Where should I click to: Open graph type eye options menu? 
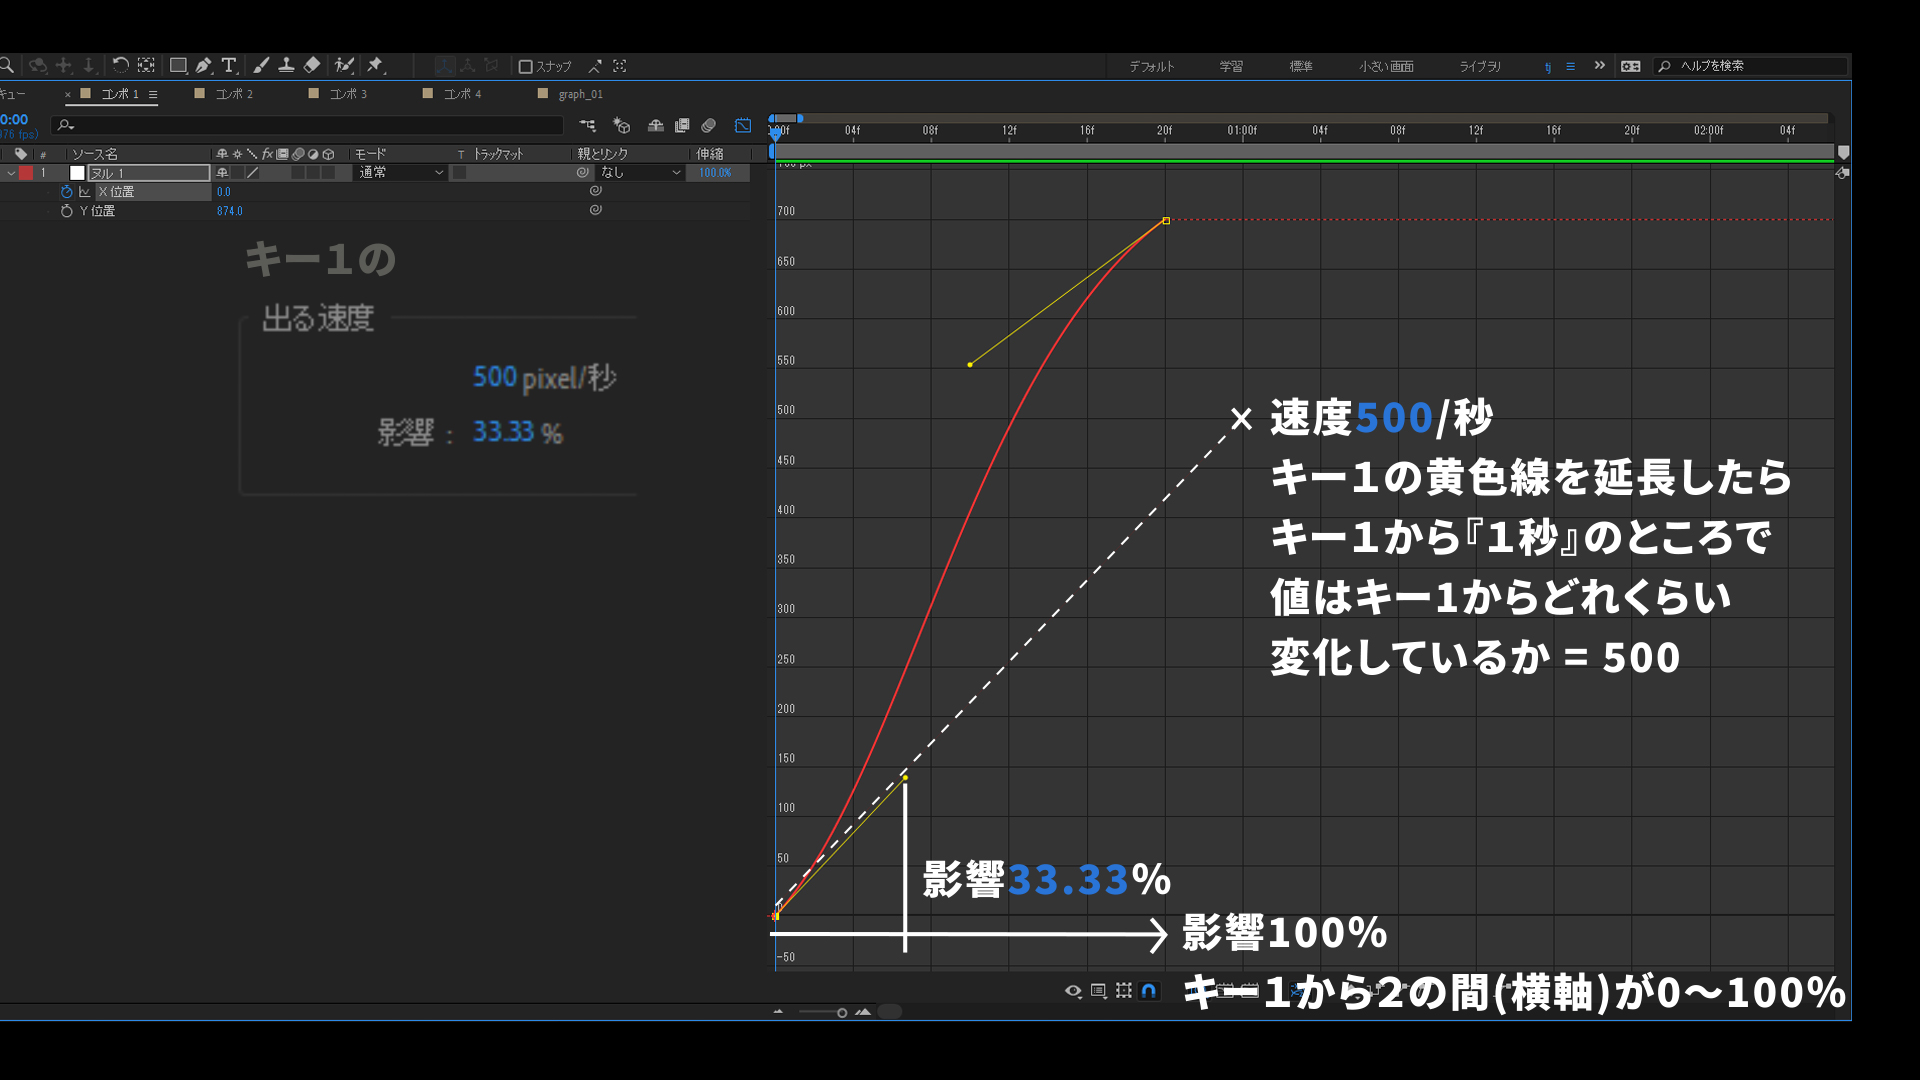tap(1073, 990)
